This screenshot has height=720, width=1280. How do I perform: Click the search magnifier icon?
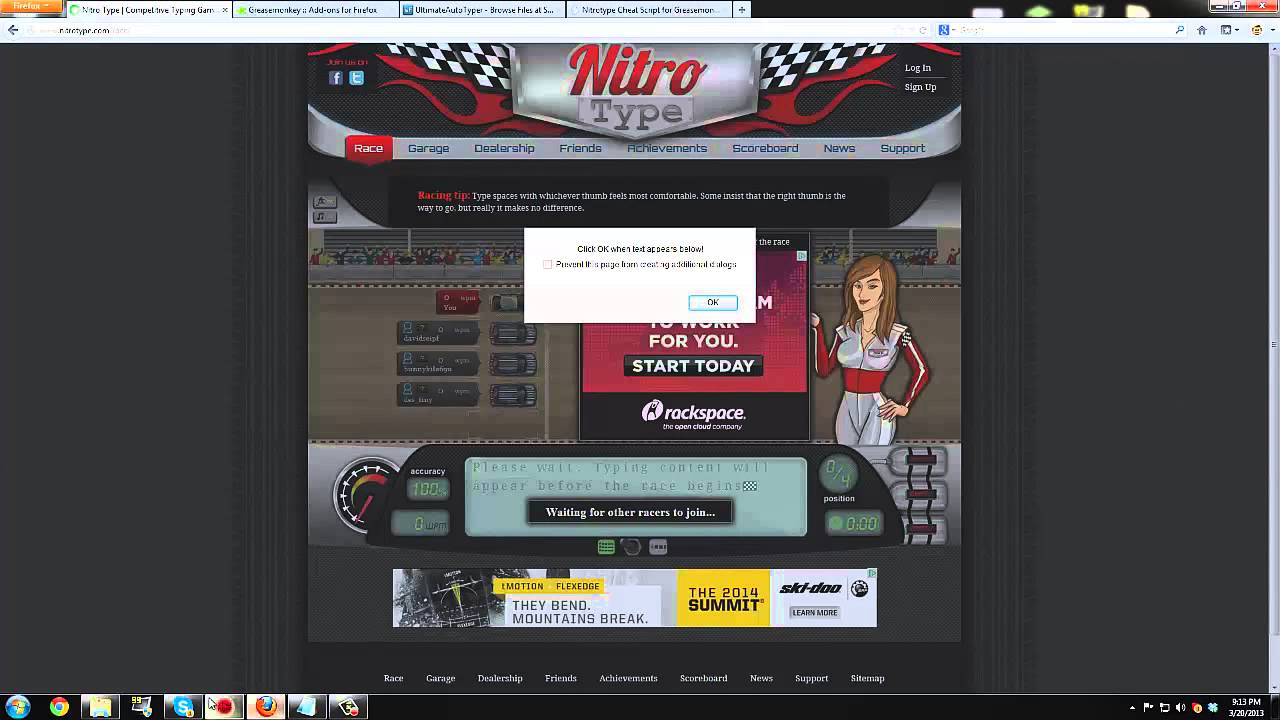coord(1180,30)
